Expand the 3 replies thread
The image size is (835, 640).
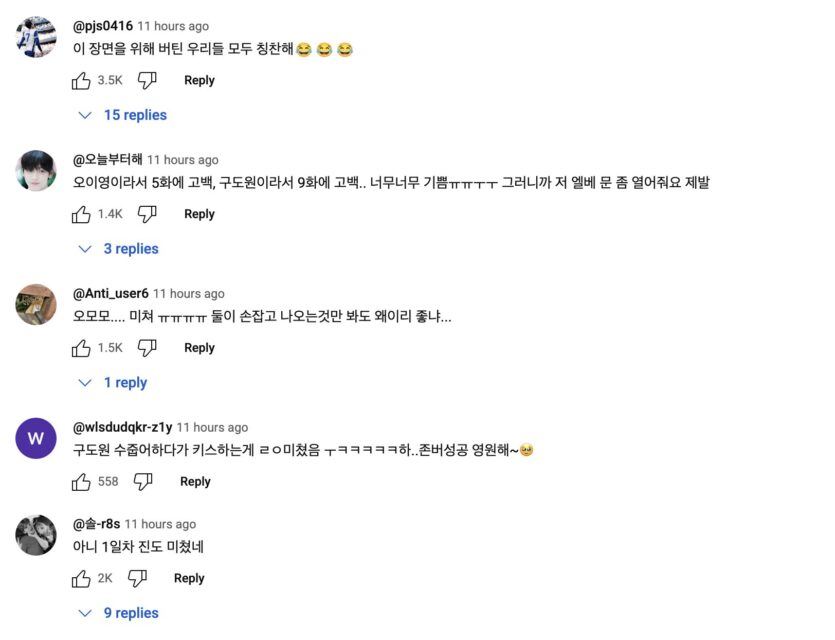[119, 249]
